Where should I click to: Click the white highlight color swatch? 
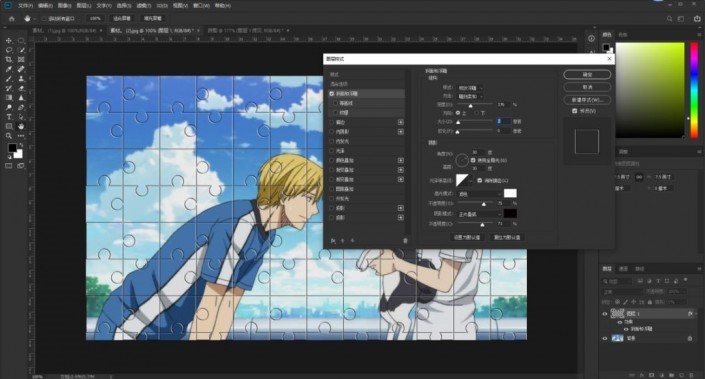pos(510,193)
